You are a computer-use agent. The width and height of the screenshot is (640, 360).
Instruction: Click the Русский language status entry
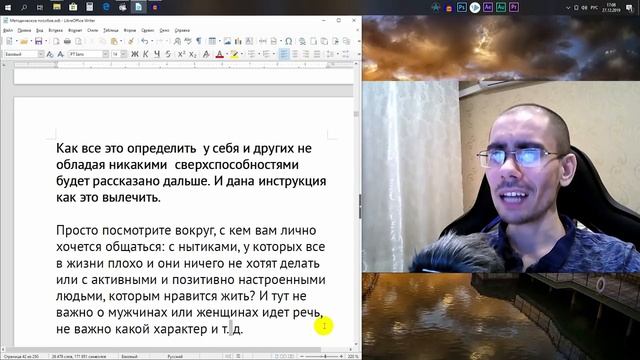(x=175, y=356)
